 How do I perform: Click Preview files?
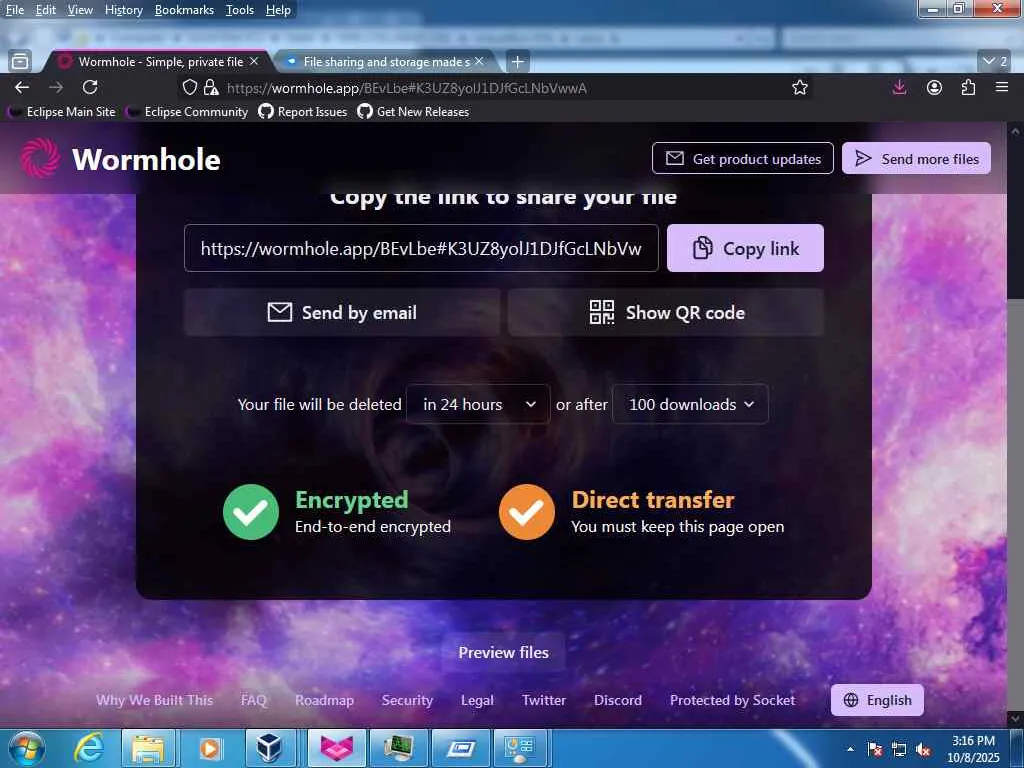(504, 652)
